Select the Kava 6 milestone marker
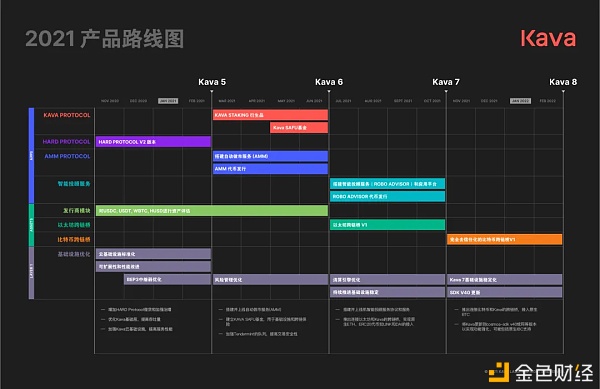This screenshot has height=389, width=600. click(329, 82)
